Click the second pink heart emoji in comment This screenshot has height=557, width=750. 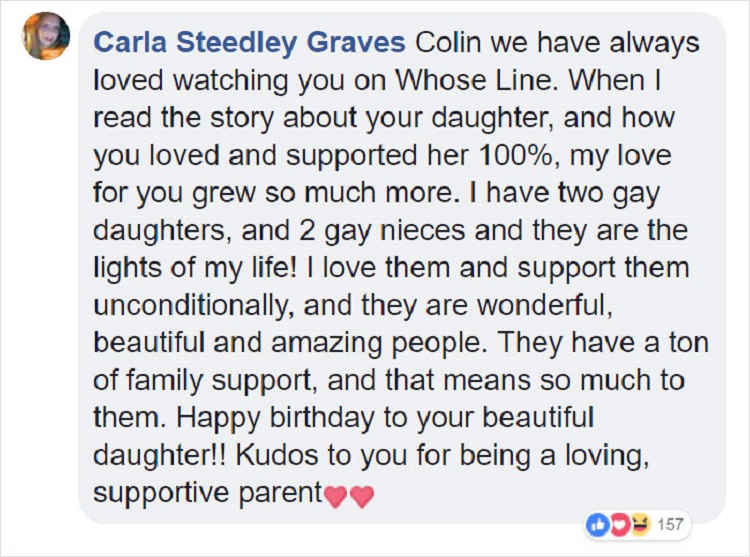coord(361,495)
